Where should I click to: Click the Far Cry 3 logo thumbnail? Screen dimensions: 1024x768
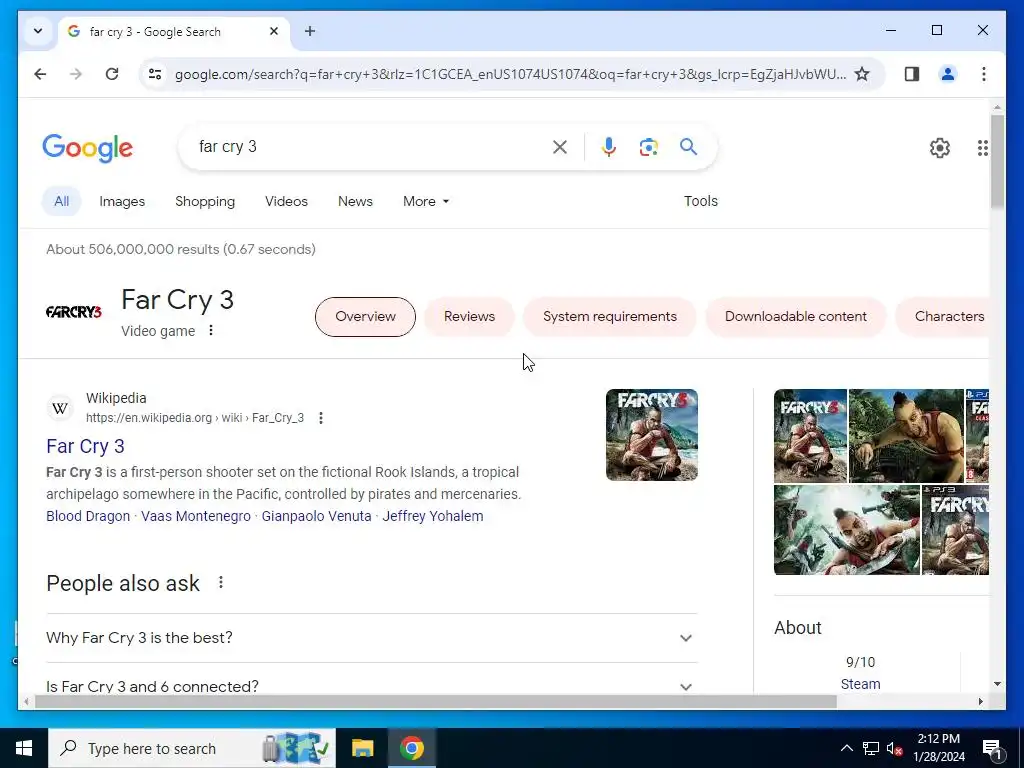[x=74, y=312]
